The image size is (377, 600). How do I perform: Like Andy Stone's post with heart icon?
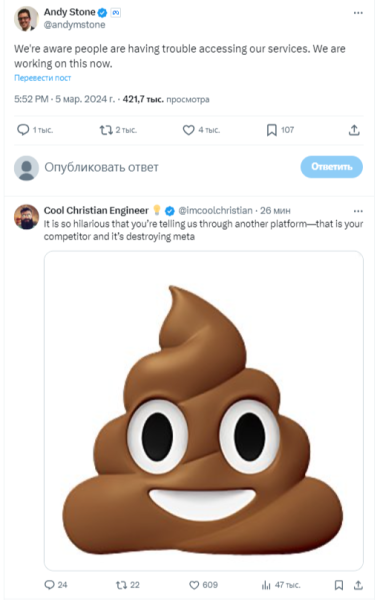click(188, 130)
